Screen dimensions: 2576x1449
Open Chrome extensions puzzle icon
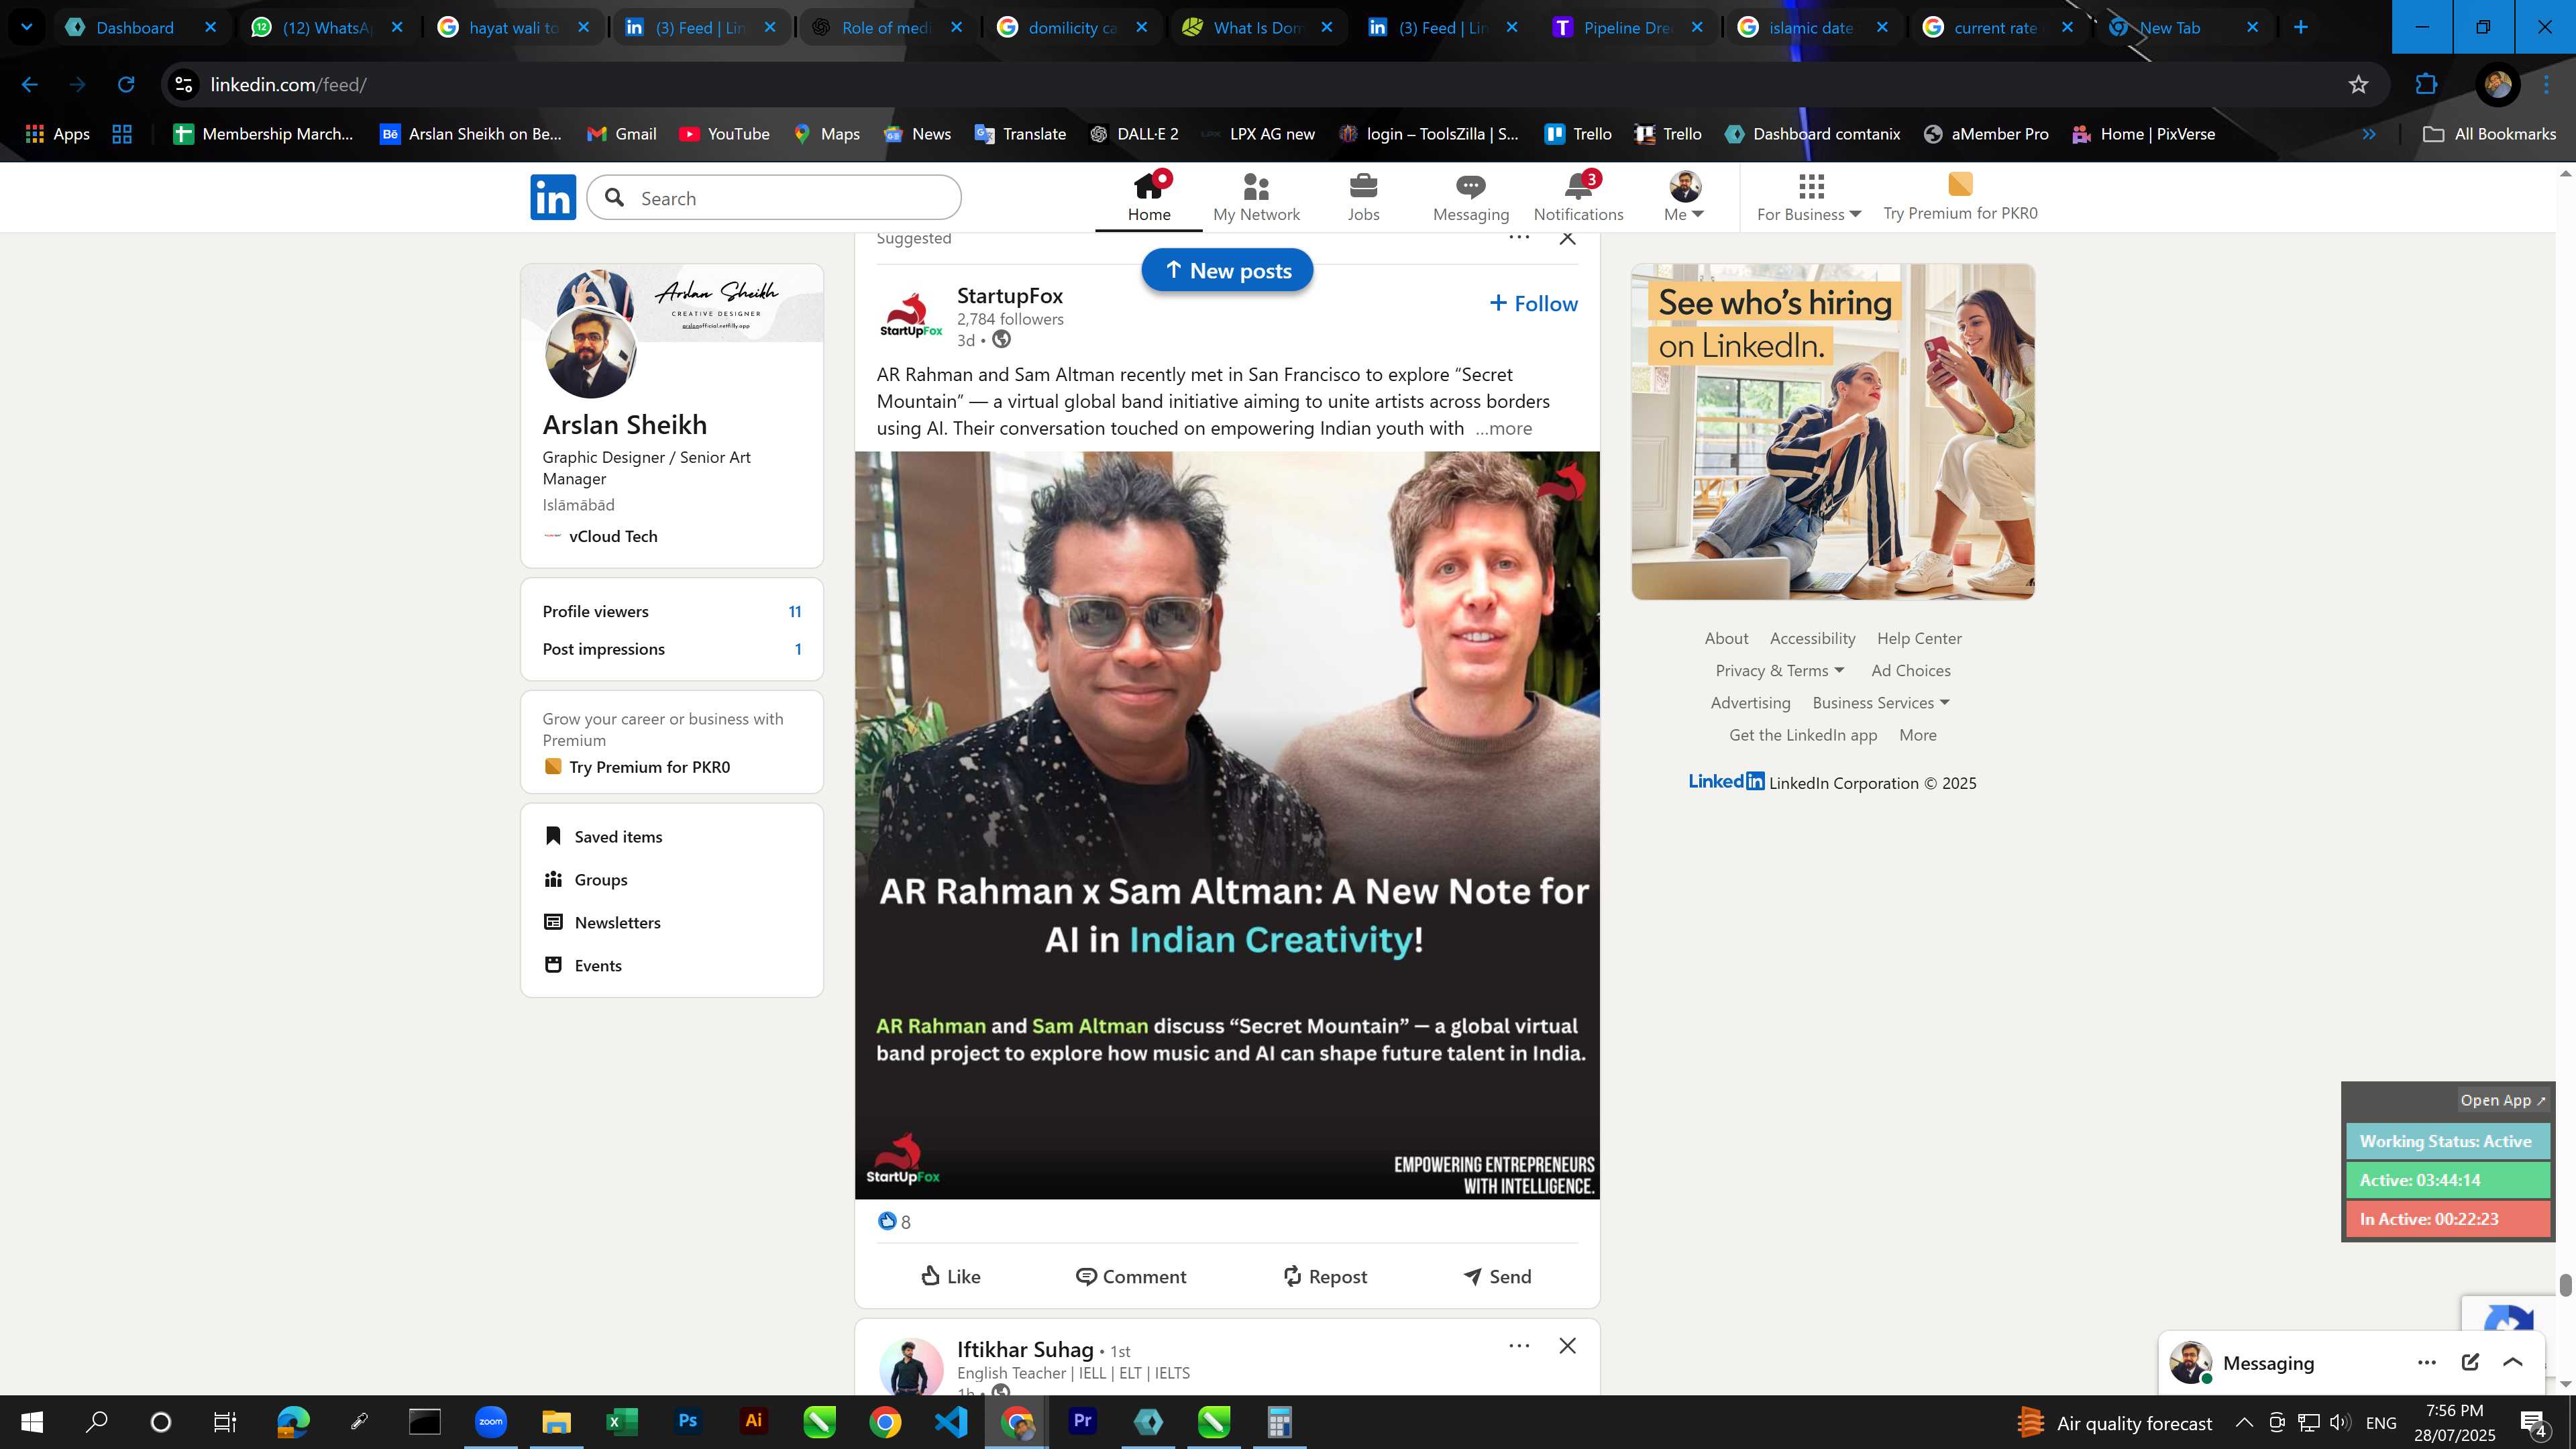pos(2426,84)
